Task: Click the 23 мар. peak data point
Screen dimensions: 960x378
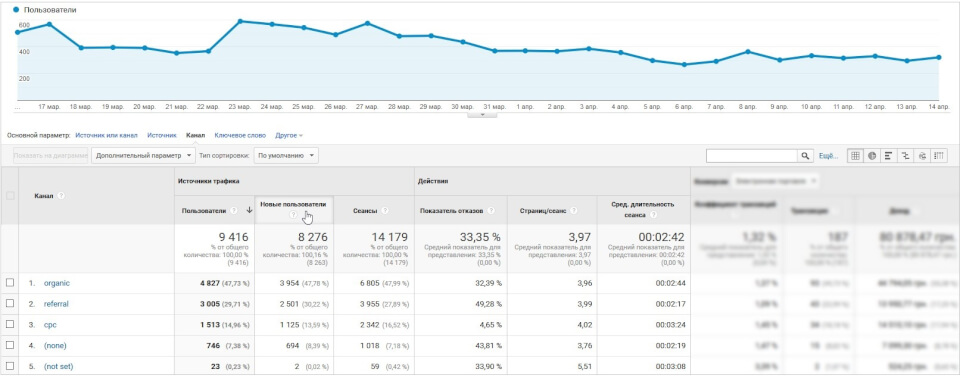Action: point(240,21)
